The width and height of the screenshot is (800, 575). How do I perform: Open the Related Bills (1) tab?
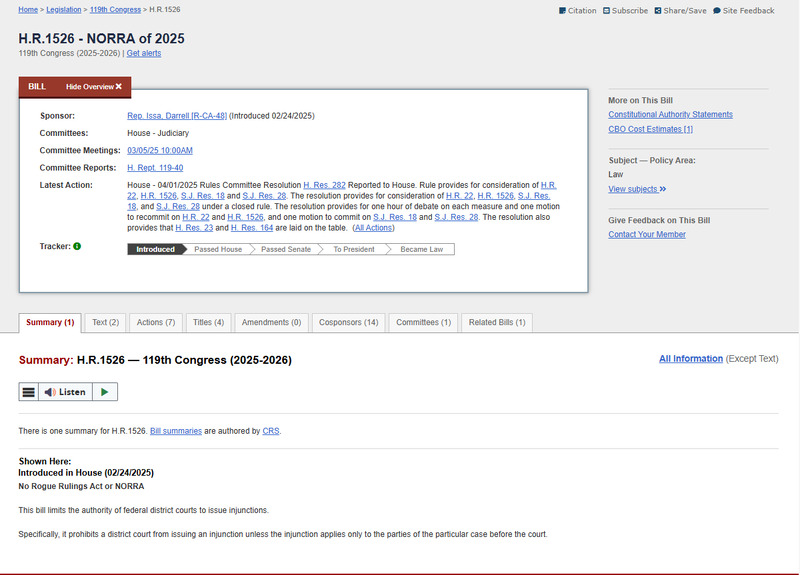pos(497,323)
